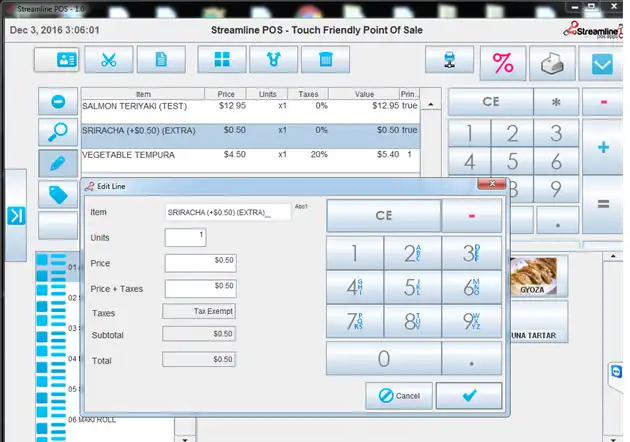Click the Units column header
Image resolution: width=630 pixels, height=442 pixels.
267,94
